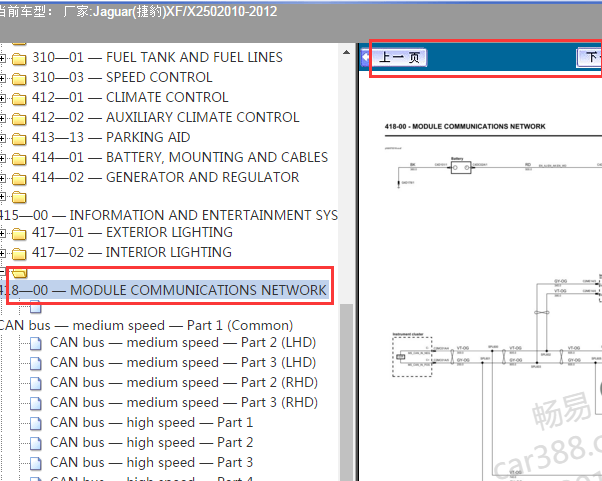Select 413—13 — PARKING AID

point(111,137)
